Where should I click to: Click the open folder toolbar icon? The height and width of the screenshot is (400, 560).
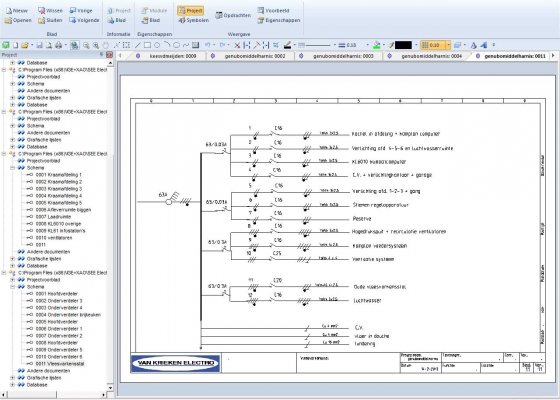click(24, 45)
